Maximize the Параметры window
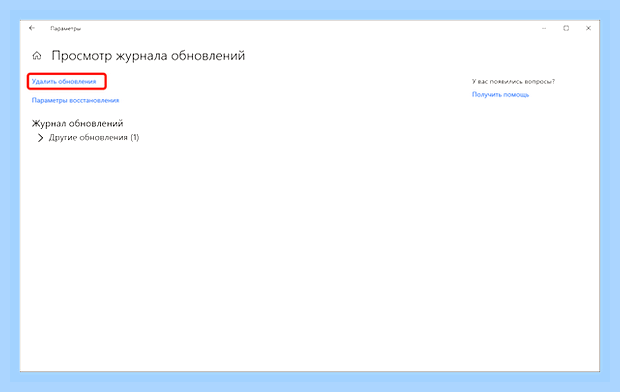The height and width of the screenshot is (392, 620). 566,28
